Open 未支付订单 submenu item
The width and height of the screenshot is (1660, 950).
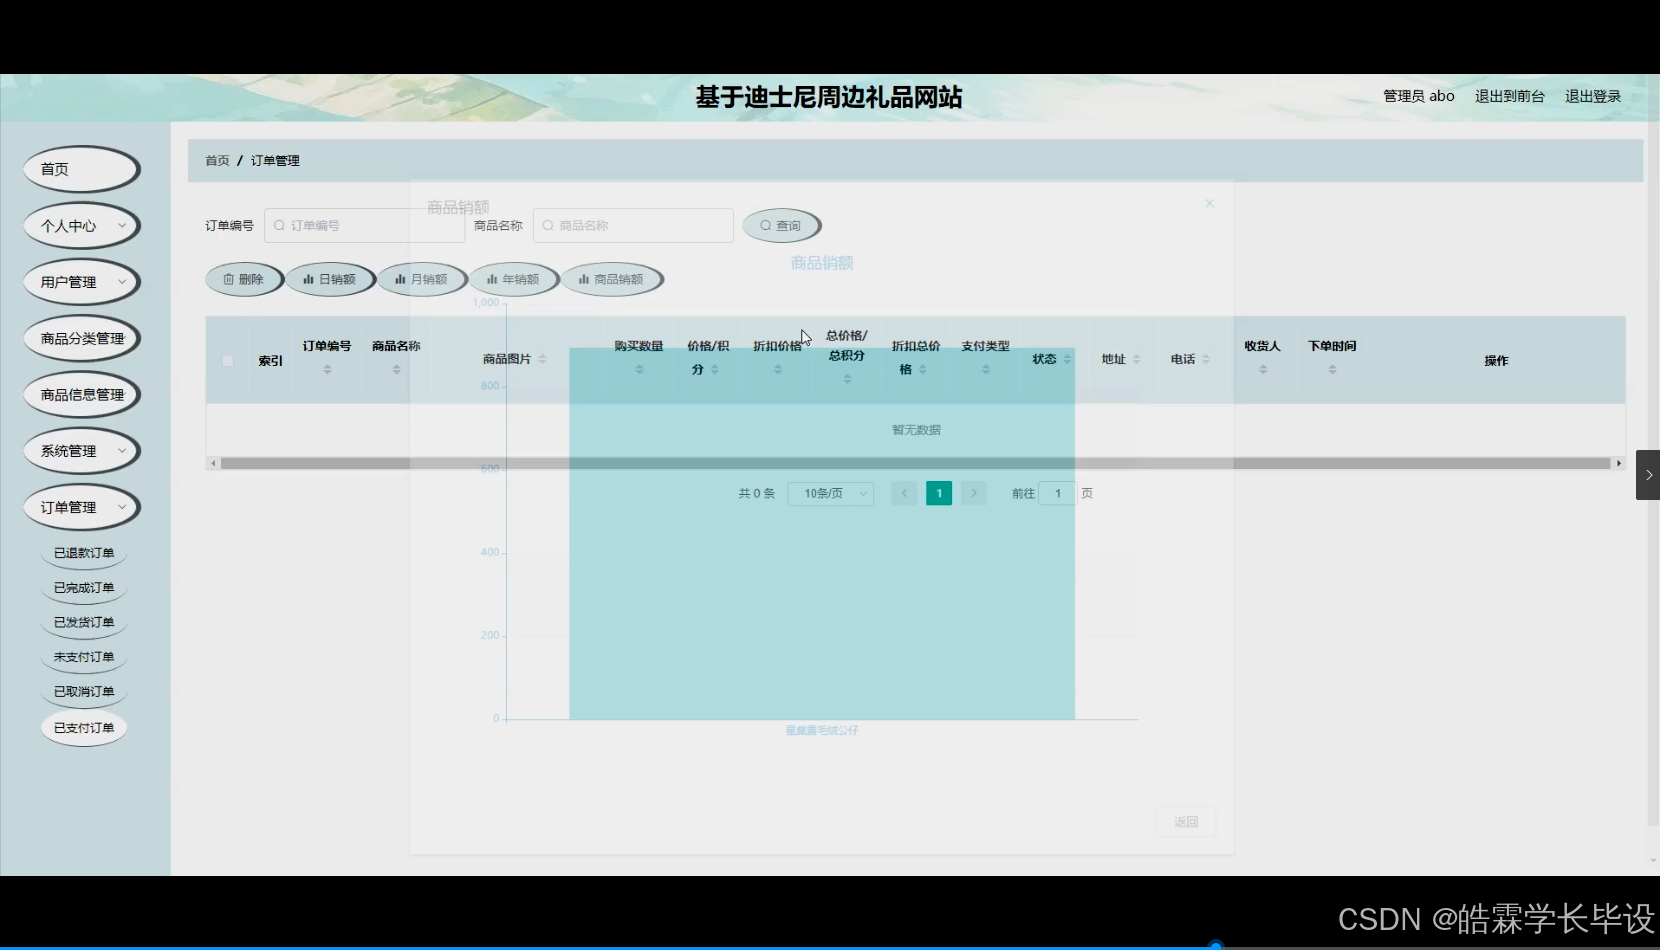[84, 657]
